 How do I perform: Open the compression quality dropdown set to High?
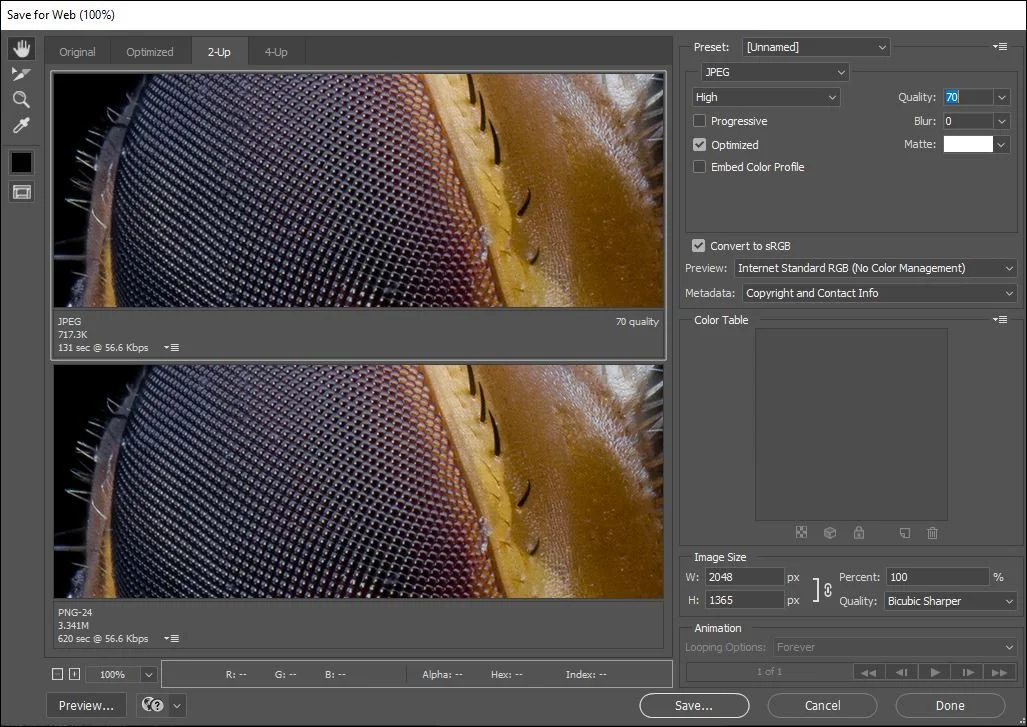(x=765, y=96)
